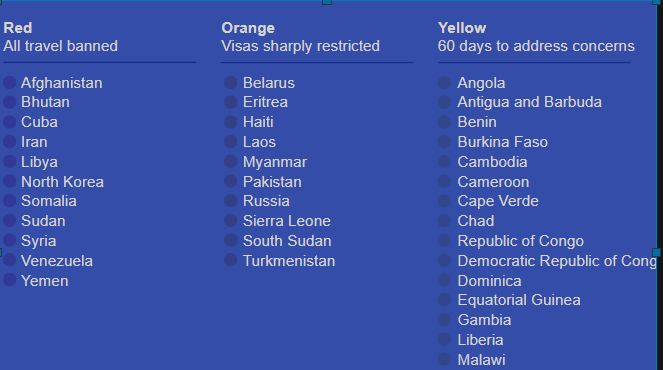Click the dot next to Malawi
Image resolution: width=663 pixels, height=370 pixels.
click(444, 359)
